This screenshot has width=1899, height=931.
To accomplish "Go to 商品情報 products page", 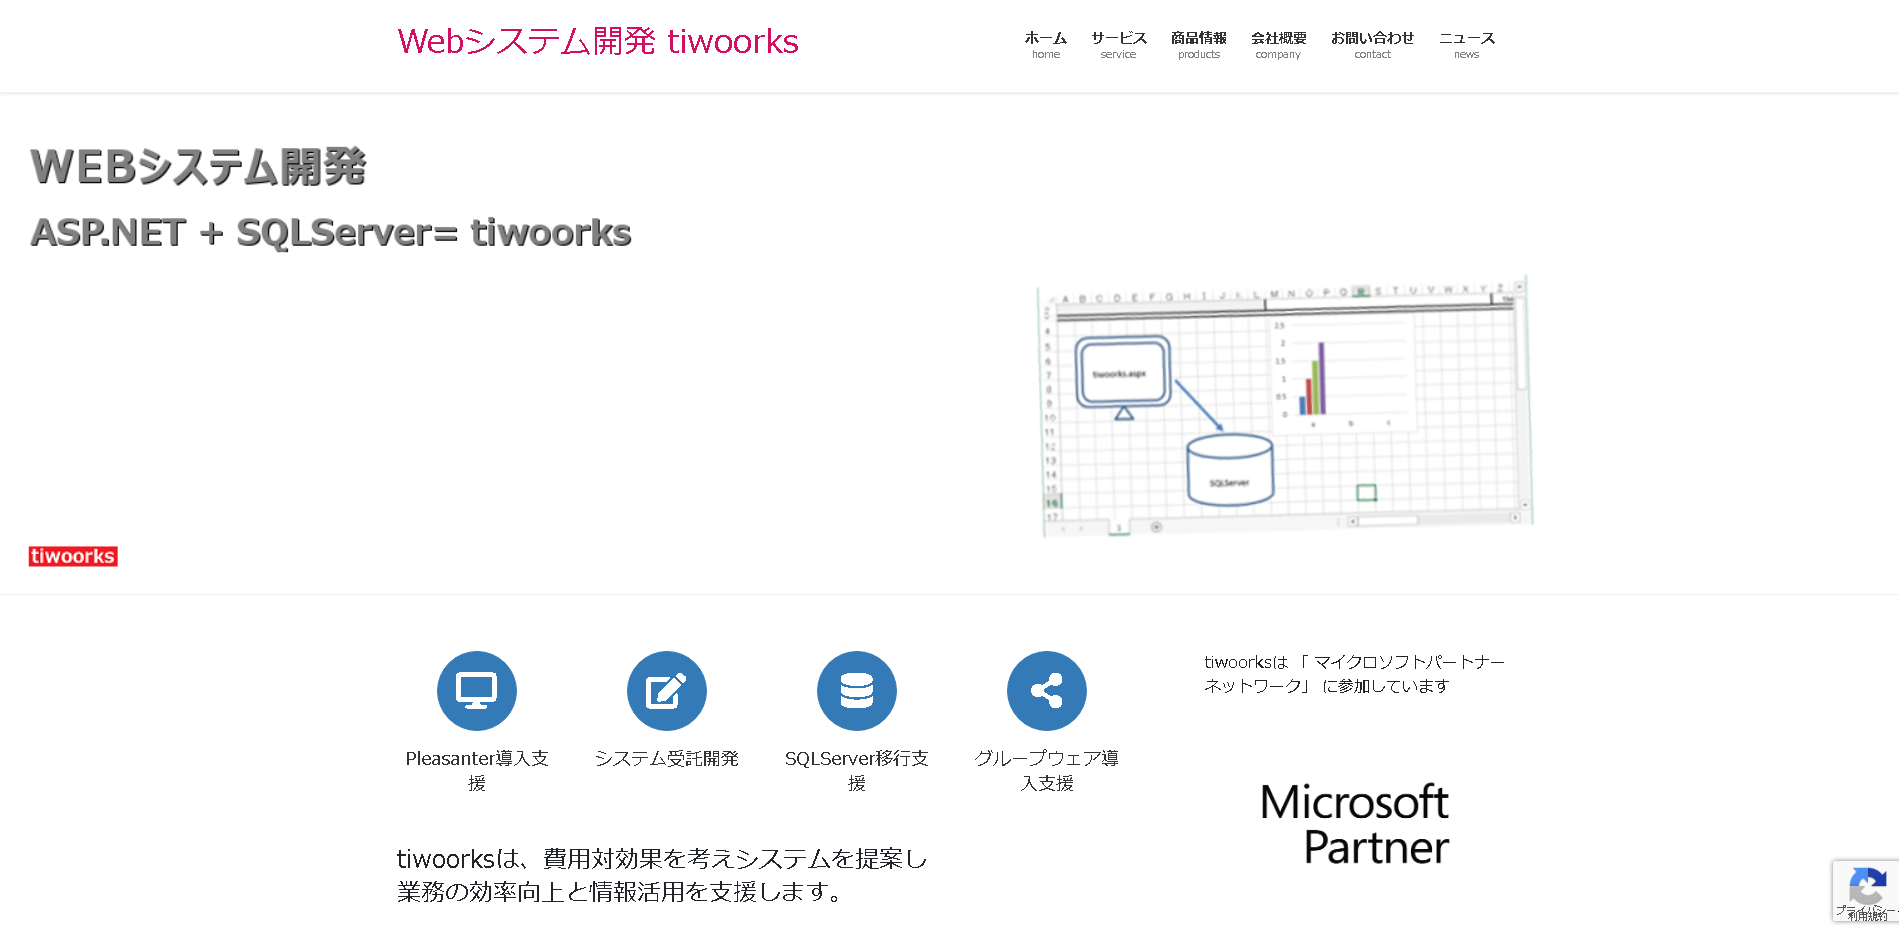I will click(x=1198, y=44).
